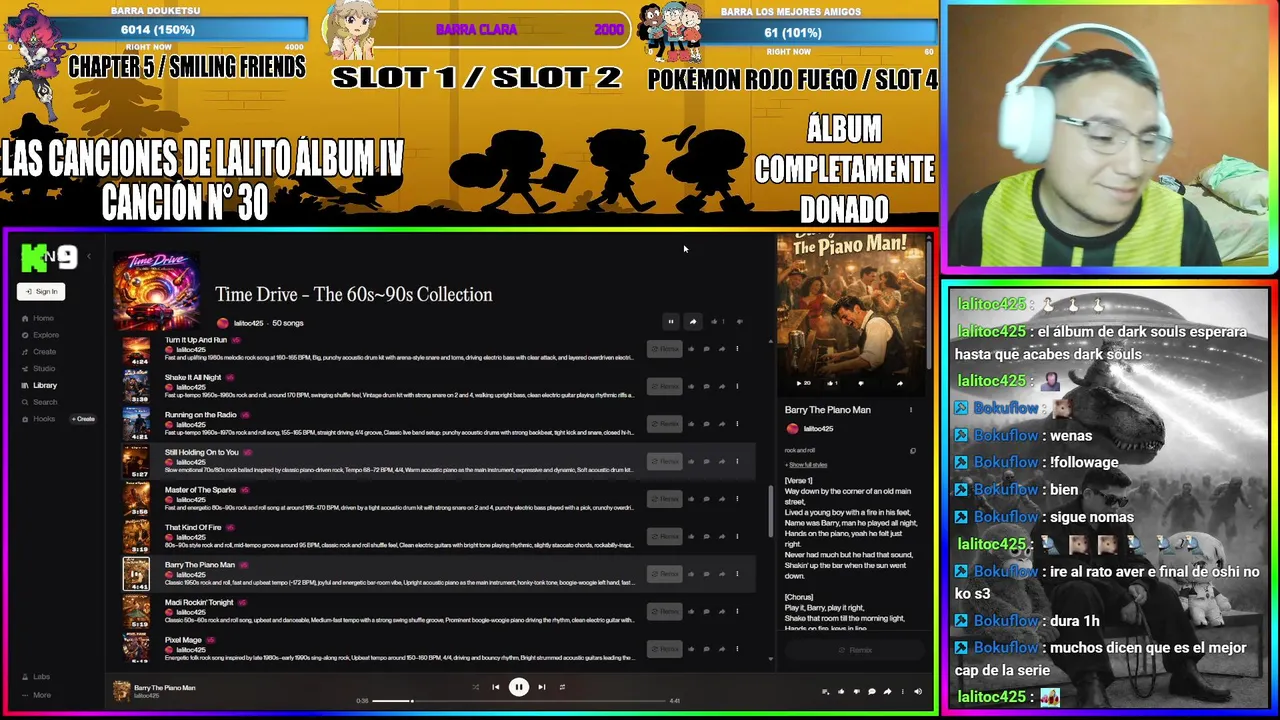Pause the playlist from the album header
The image size is (1280, 720).
pos(671,321)
